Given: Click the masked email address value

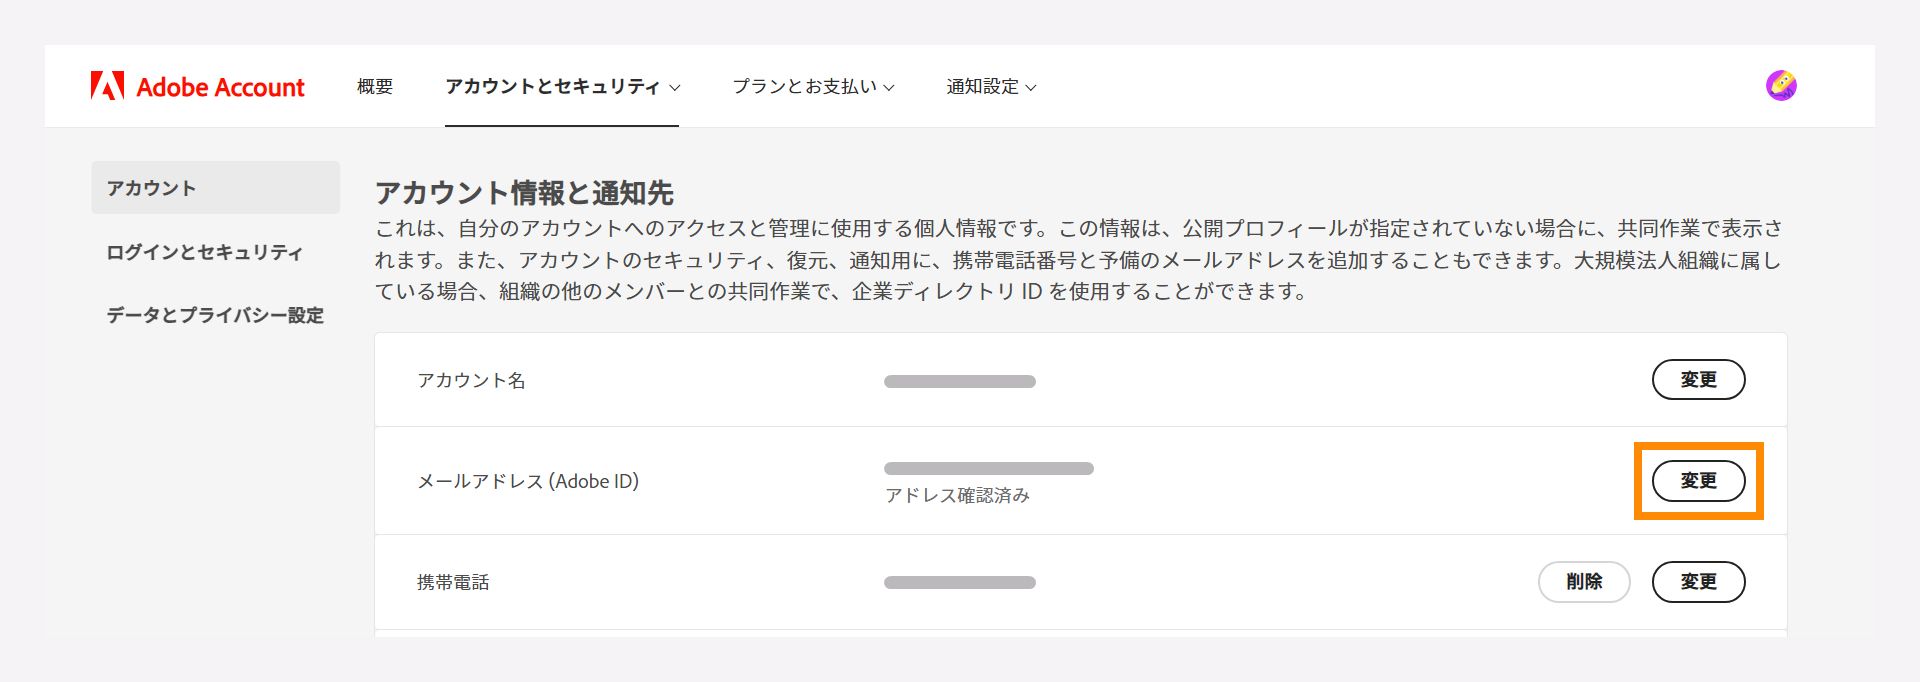Looking at the screenshot, I should pos(988,467).
